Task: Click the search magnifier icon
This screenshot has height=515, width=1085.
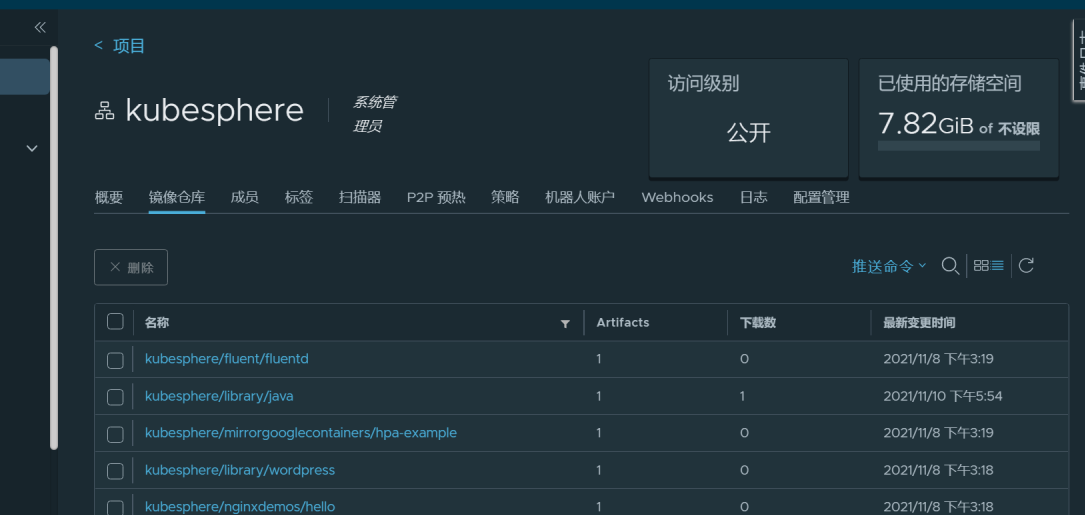Action: tap(951, 266)
